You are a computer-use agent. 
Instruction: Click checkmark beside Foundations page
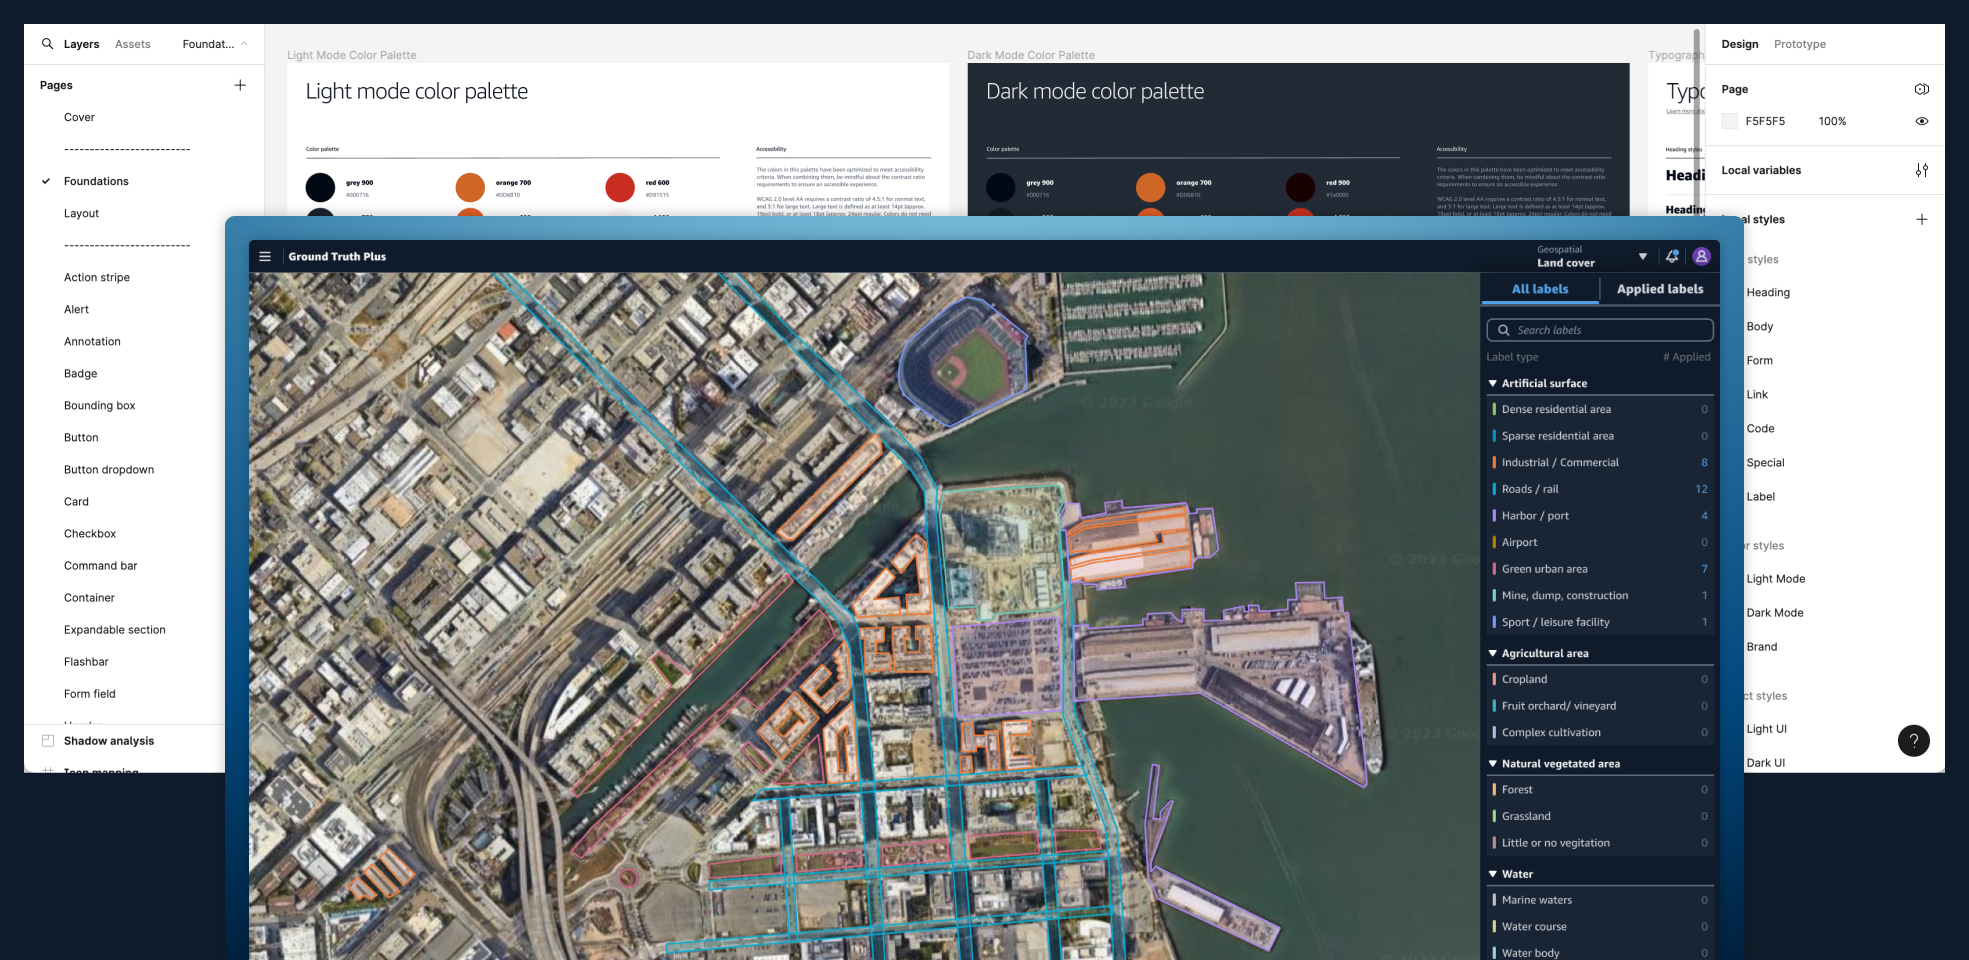tap(46, 181)
